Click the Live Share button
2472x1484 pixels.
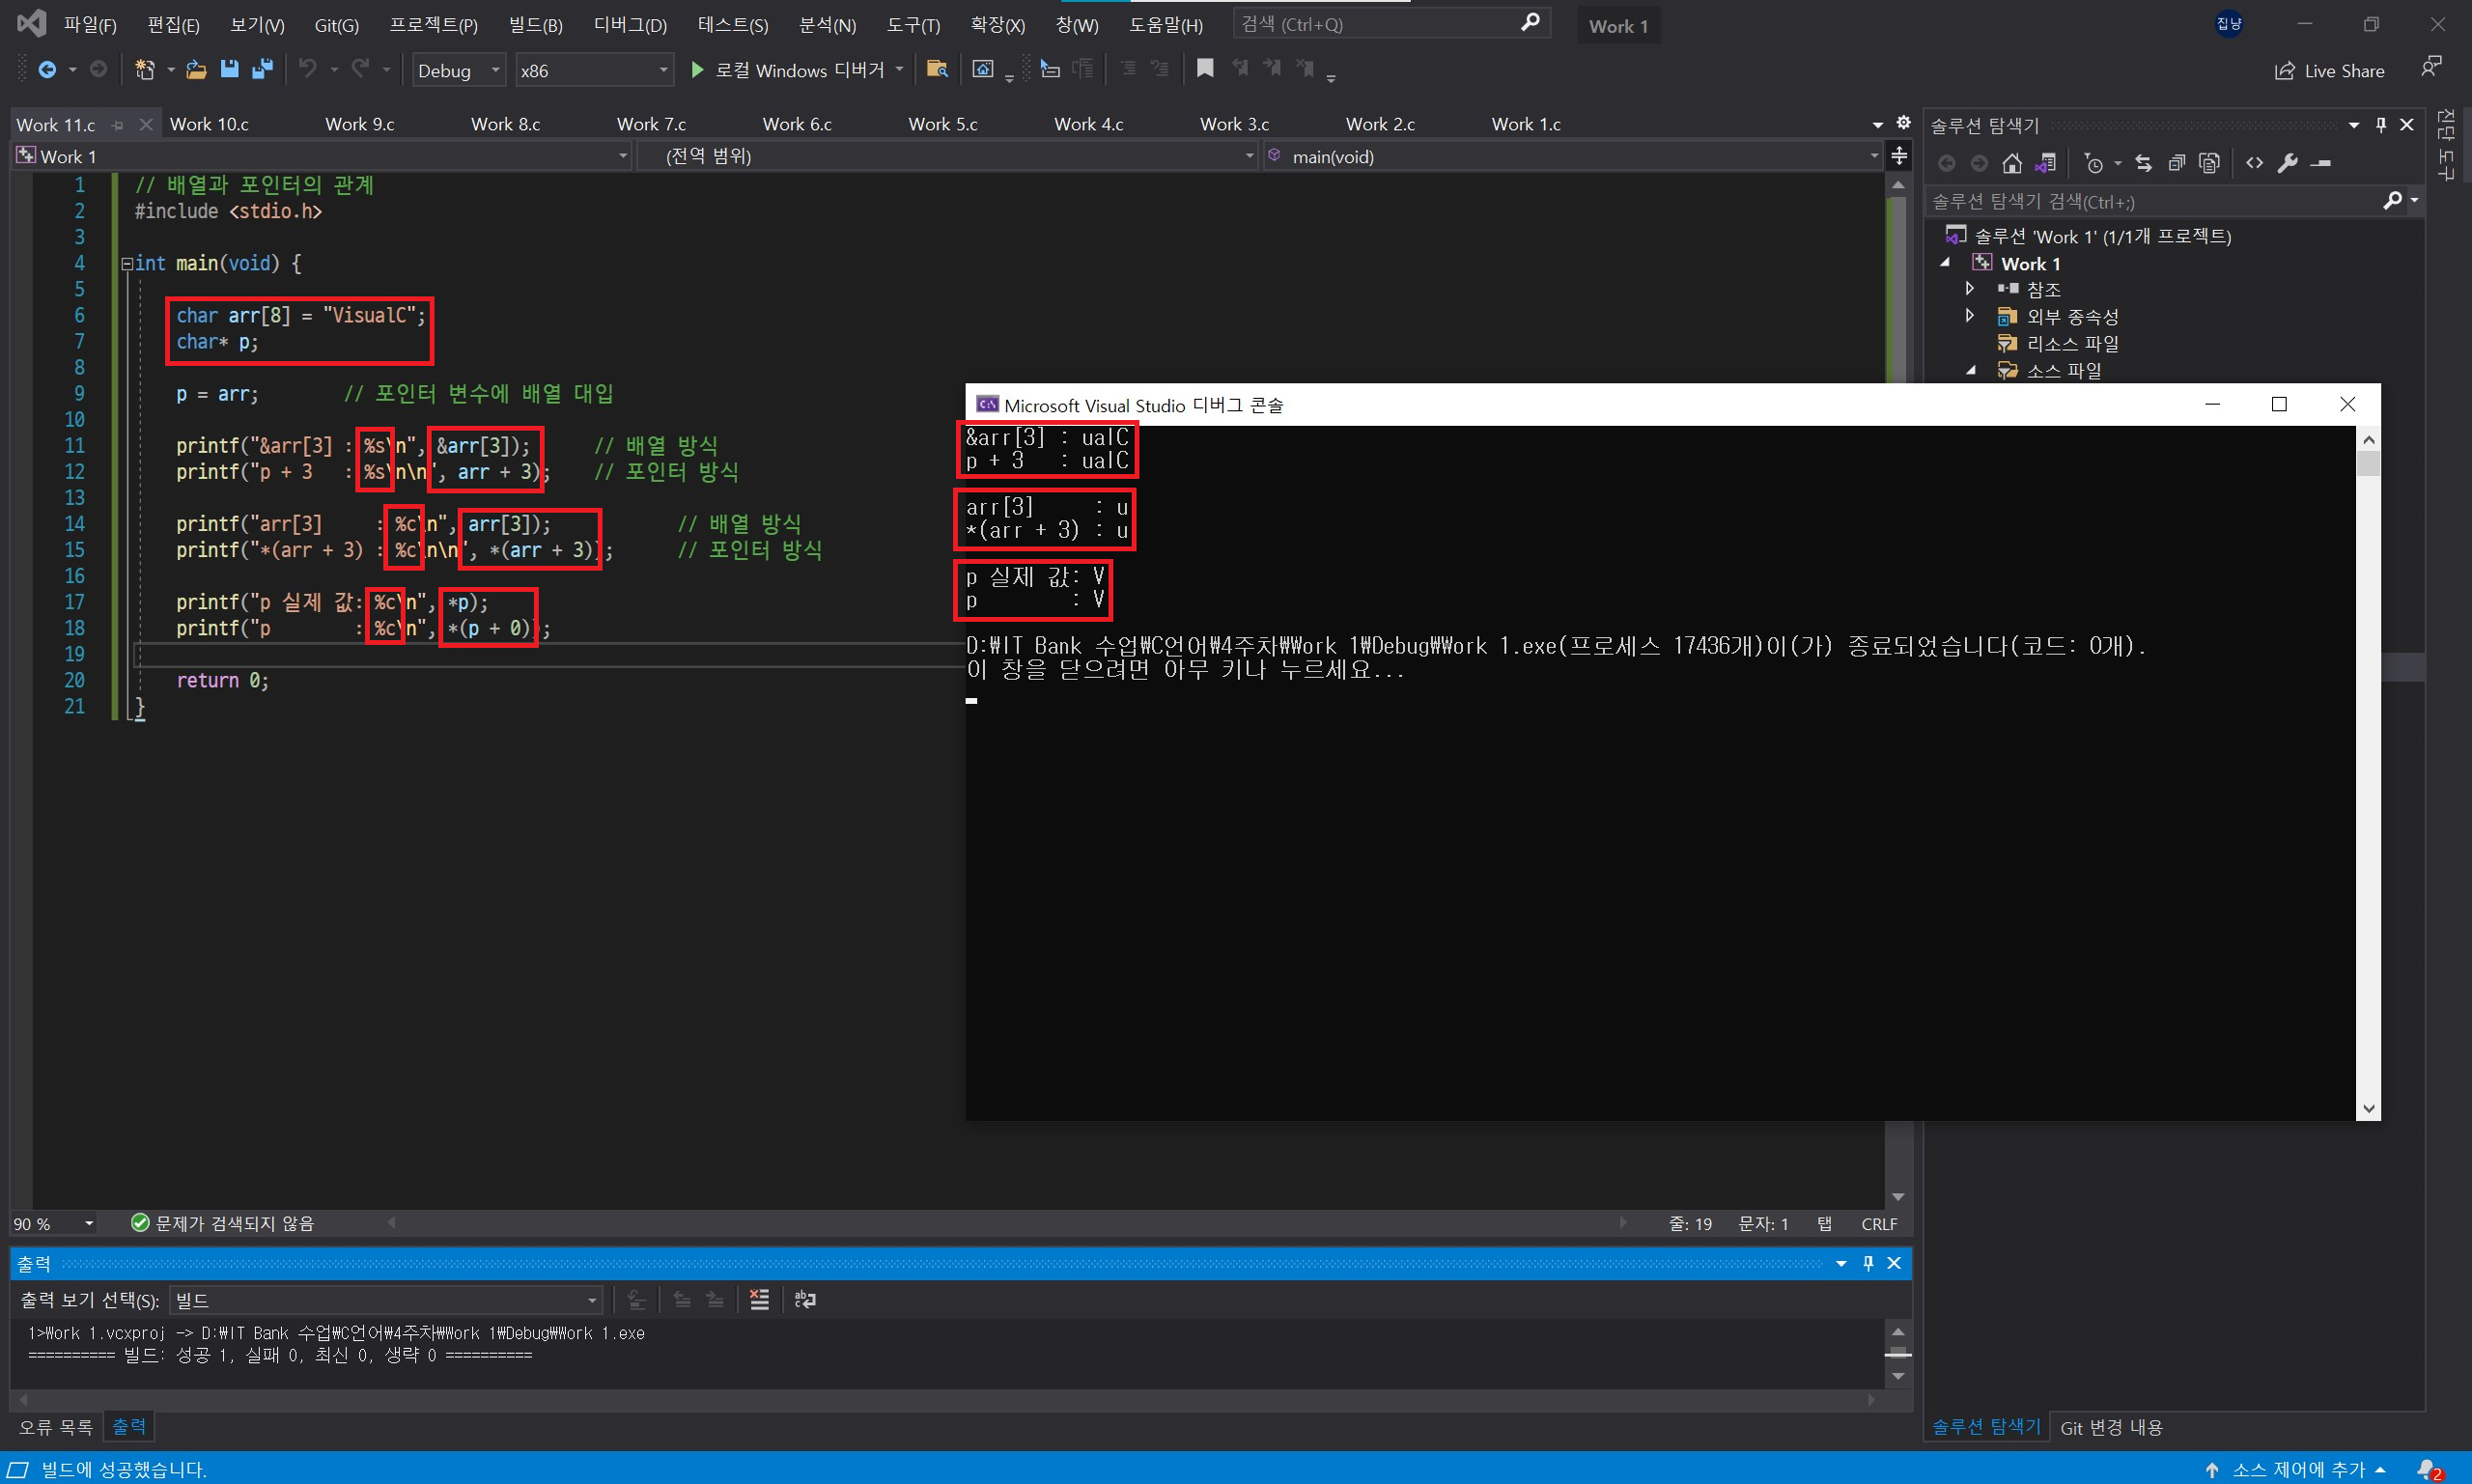2330,70
